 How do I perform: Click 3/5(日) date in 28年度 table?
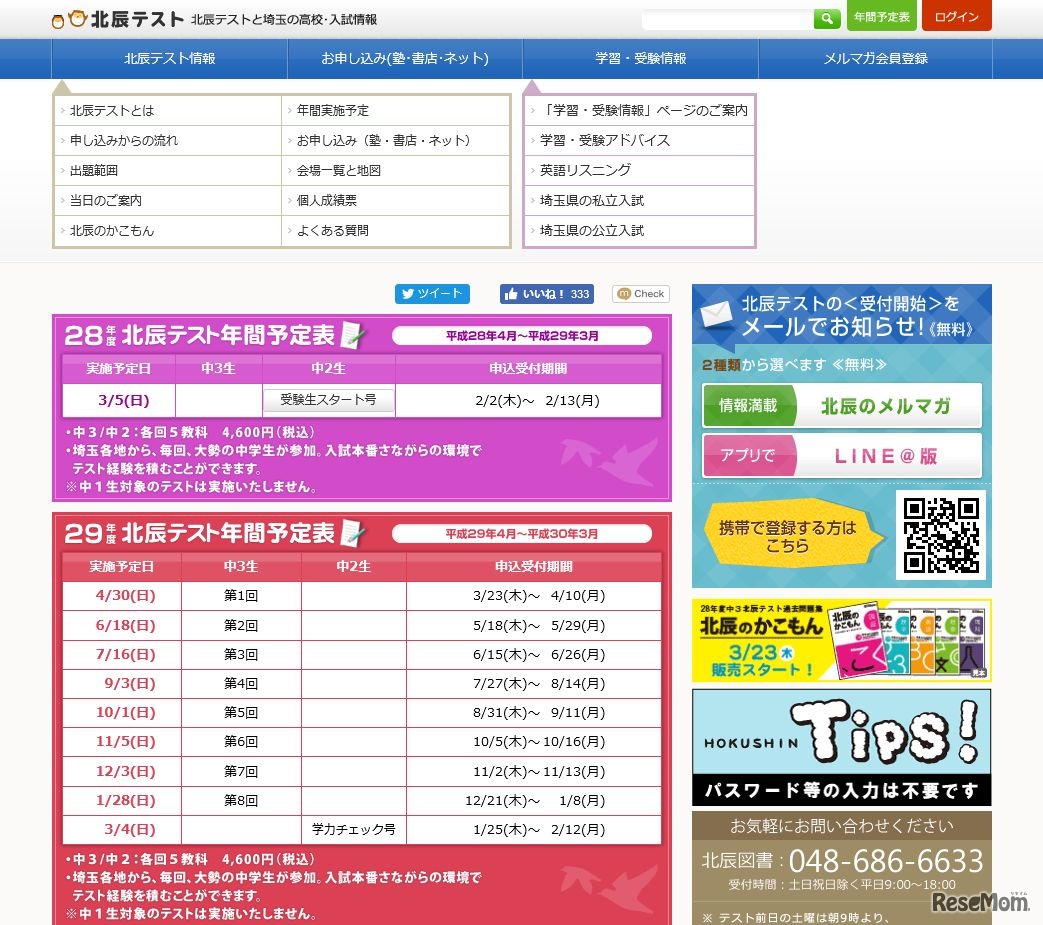click(124, 400)
